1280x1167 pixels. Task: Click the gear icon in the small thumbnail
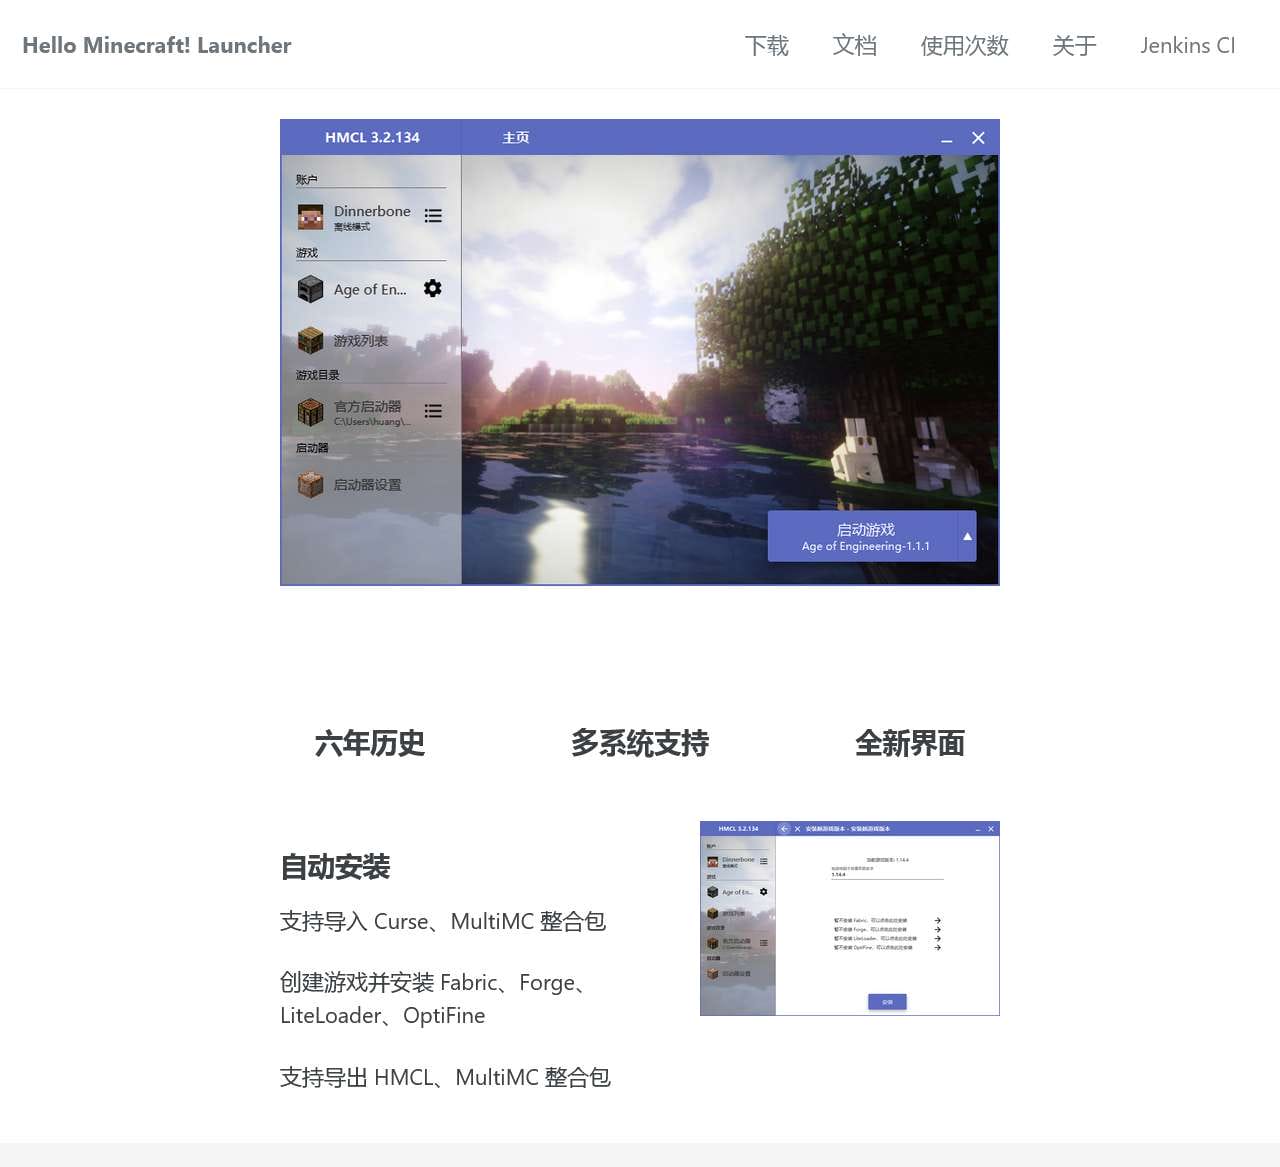click(764, 892)
